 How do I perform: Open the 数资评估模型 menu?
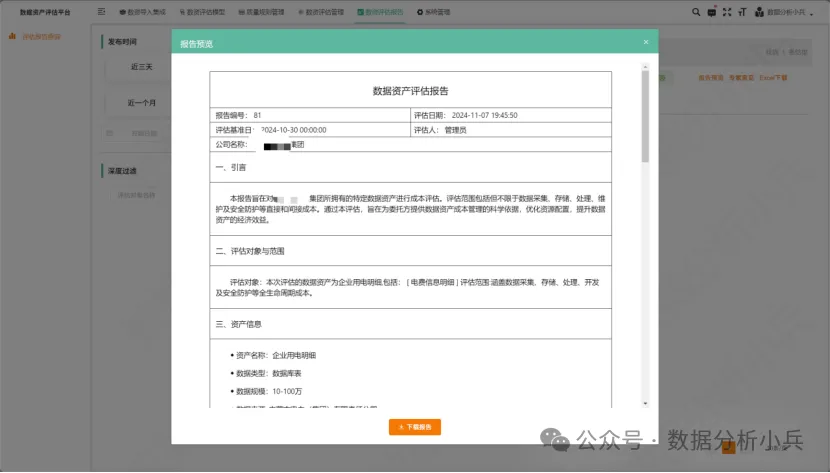click(202, 12)
